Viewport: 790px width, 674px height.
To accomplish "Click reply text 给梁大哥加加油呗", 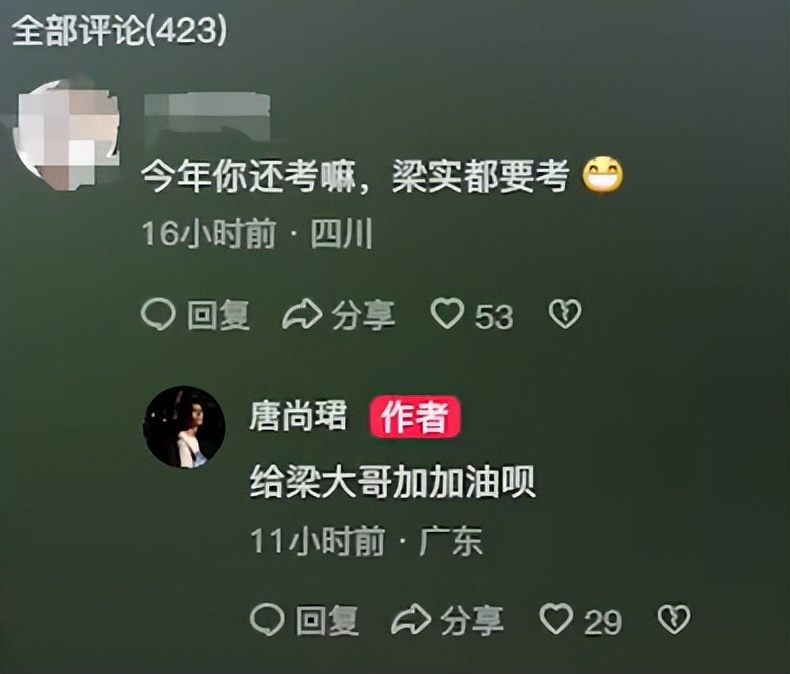I will 392,482.
